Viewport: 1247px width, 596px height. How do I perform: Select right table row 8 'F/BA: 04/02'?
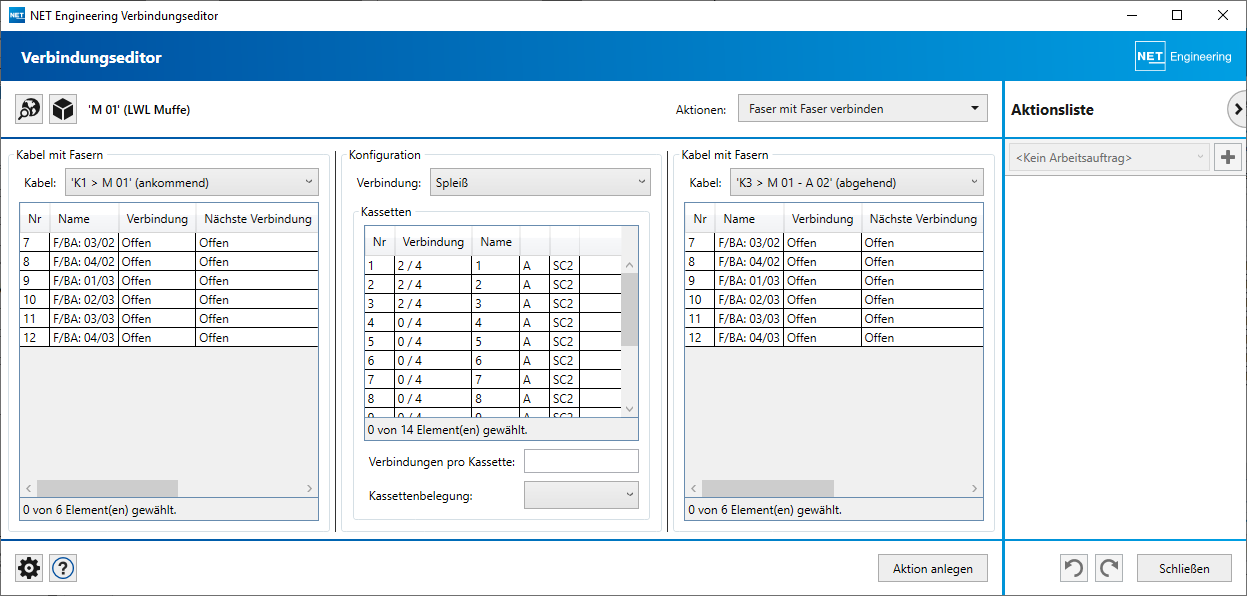point(834,261)
